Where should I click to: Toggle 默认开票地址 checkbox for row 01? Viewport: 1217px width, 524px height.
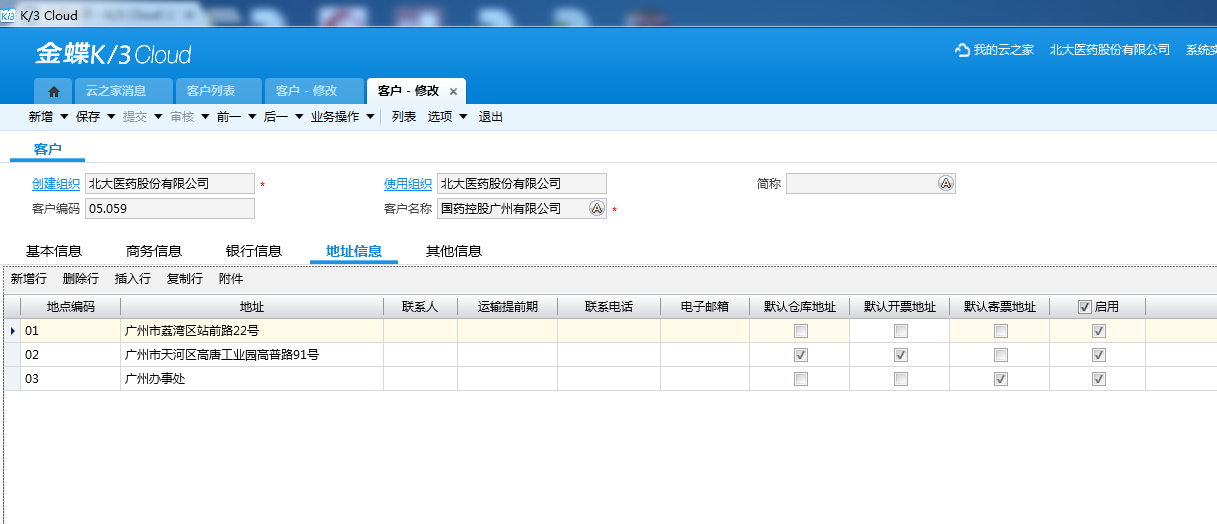point(901,331)
